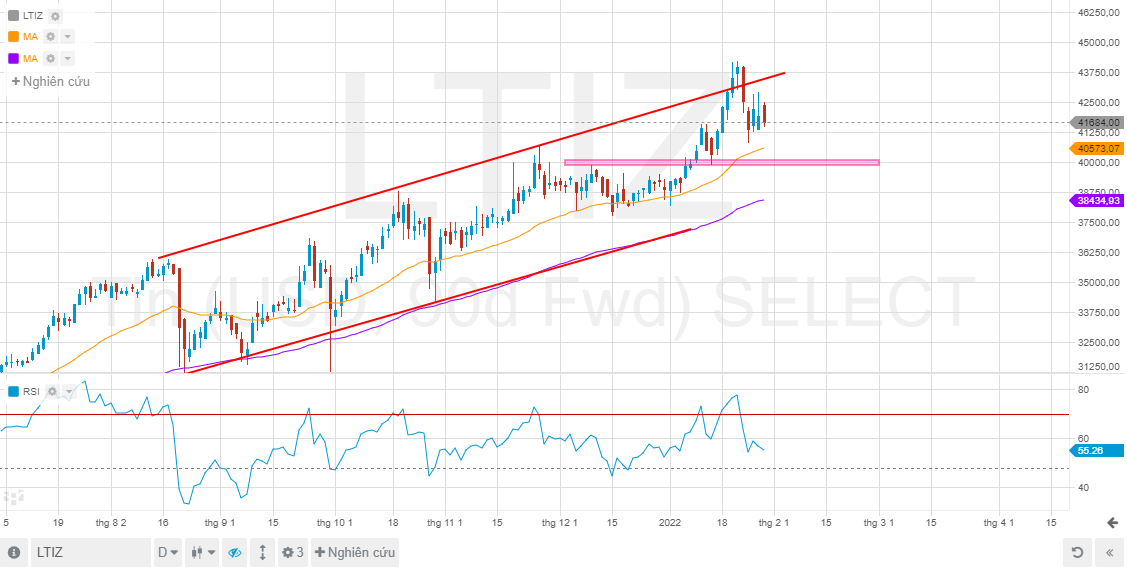Open the candlestick chart type dropdown
This screenshot has width=1127, height=568.
click(x=203, y=552)
